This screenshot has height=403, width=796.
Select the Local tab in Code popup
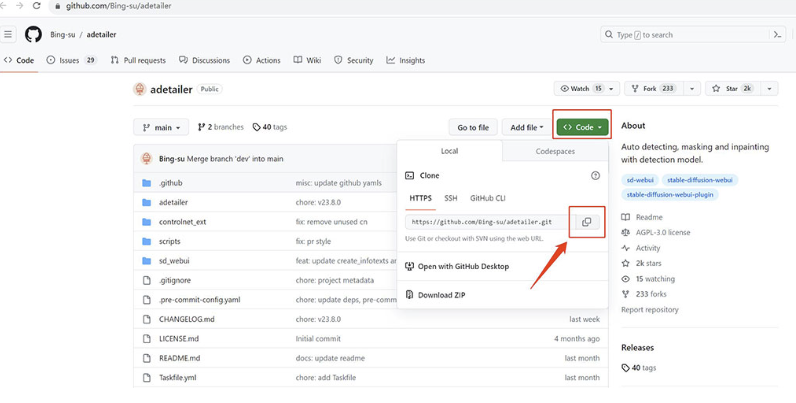coord(449,151)
